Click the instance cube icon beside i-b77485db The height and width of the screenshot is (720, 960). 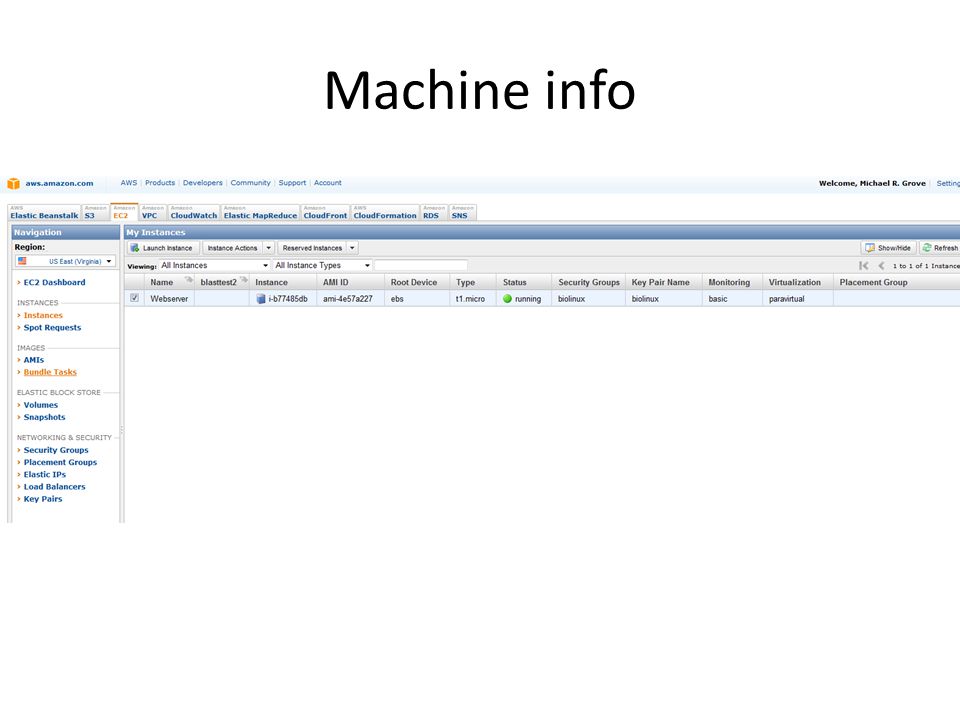pos(261,299)
